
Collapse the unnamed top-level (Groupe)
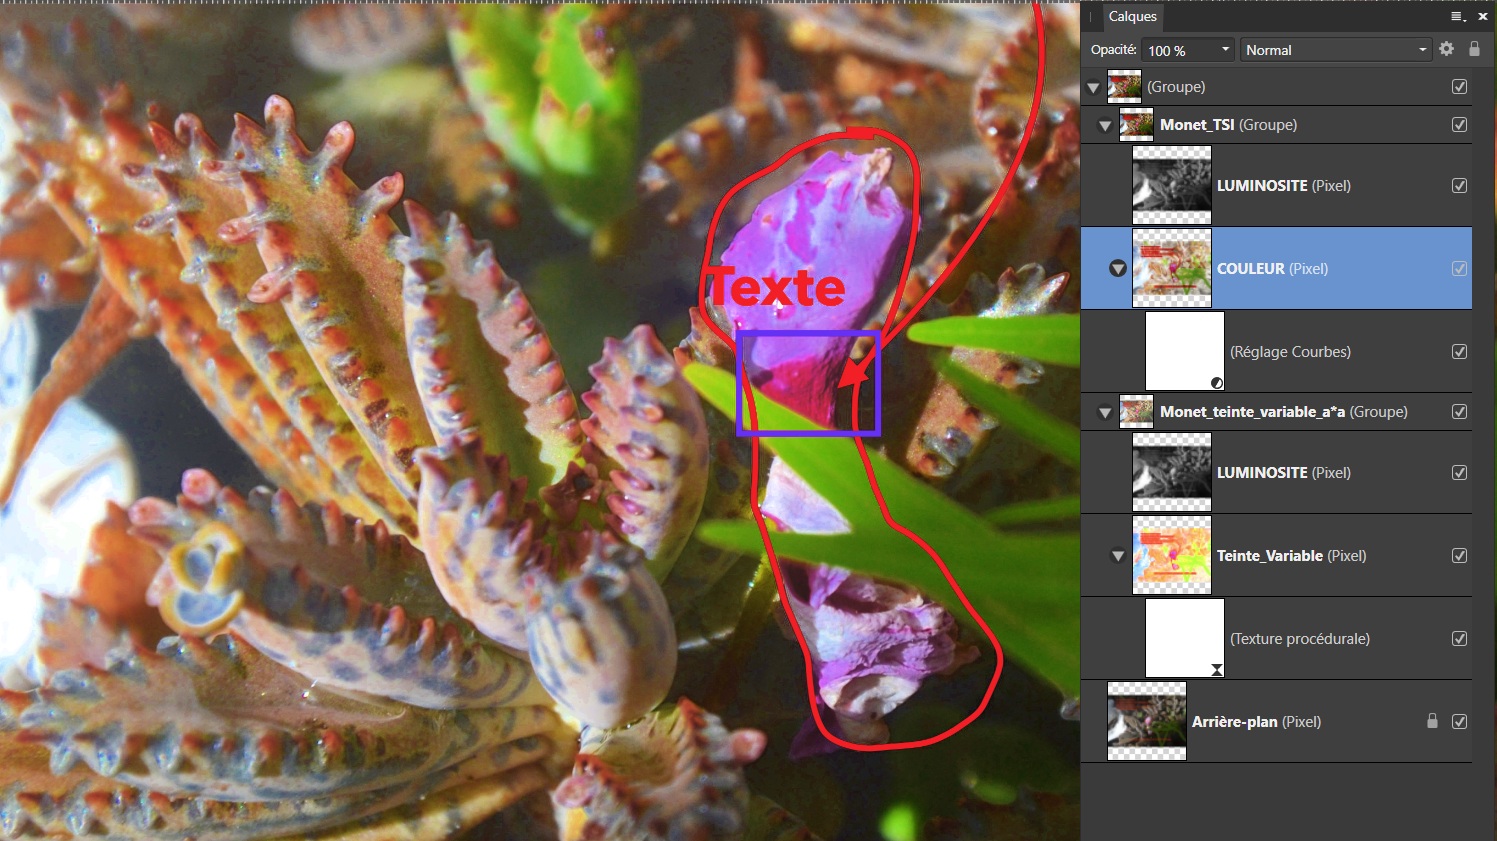pyautogui.click(x=1093, y=88)
